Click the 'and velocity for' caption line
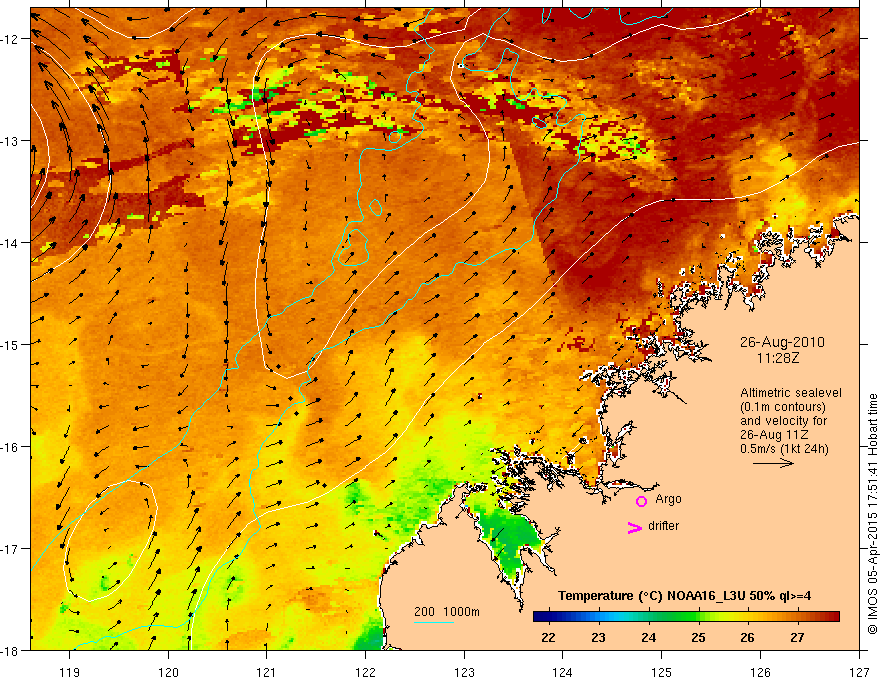The image size is (880, 680). [783, 421]
